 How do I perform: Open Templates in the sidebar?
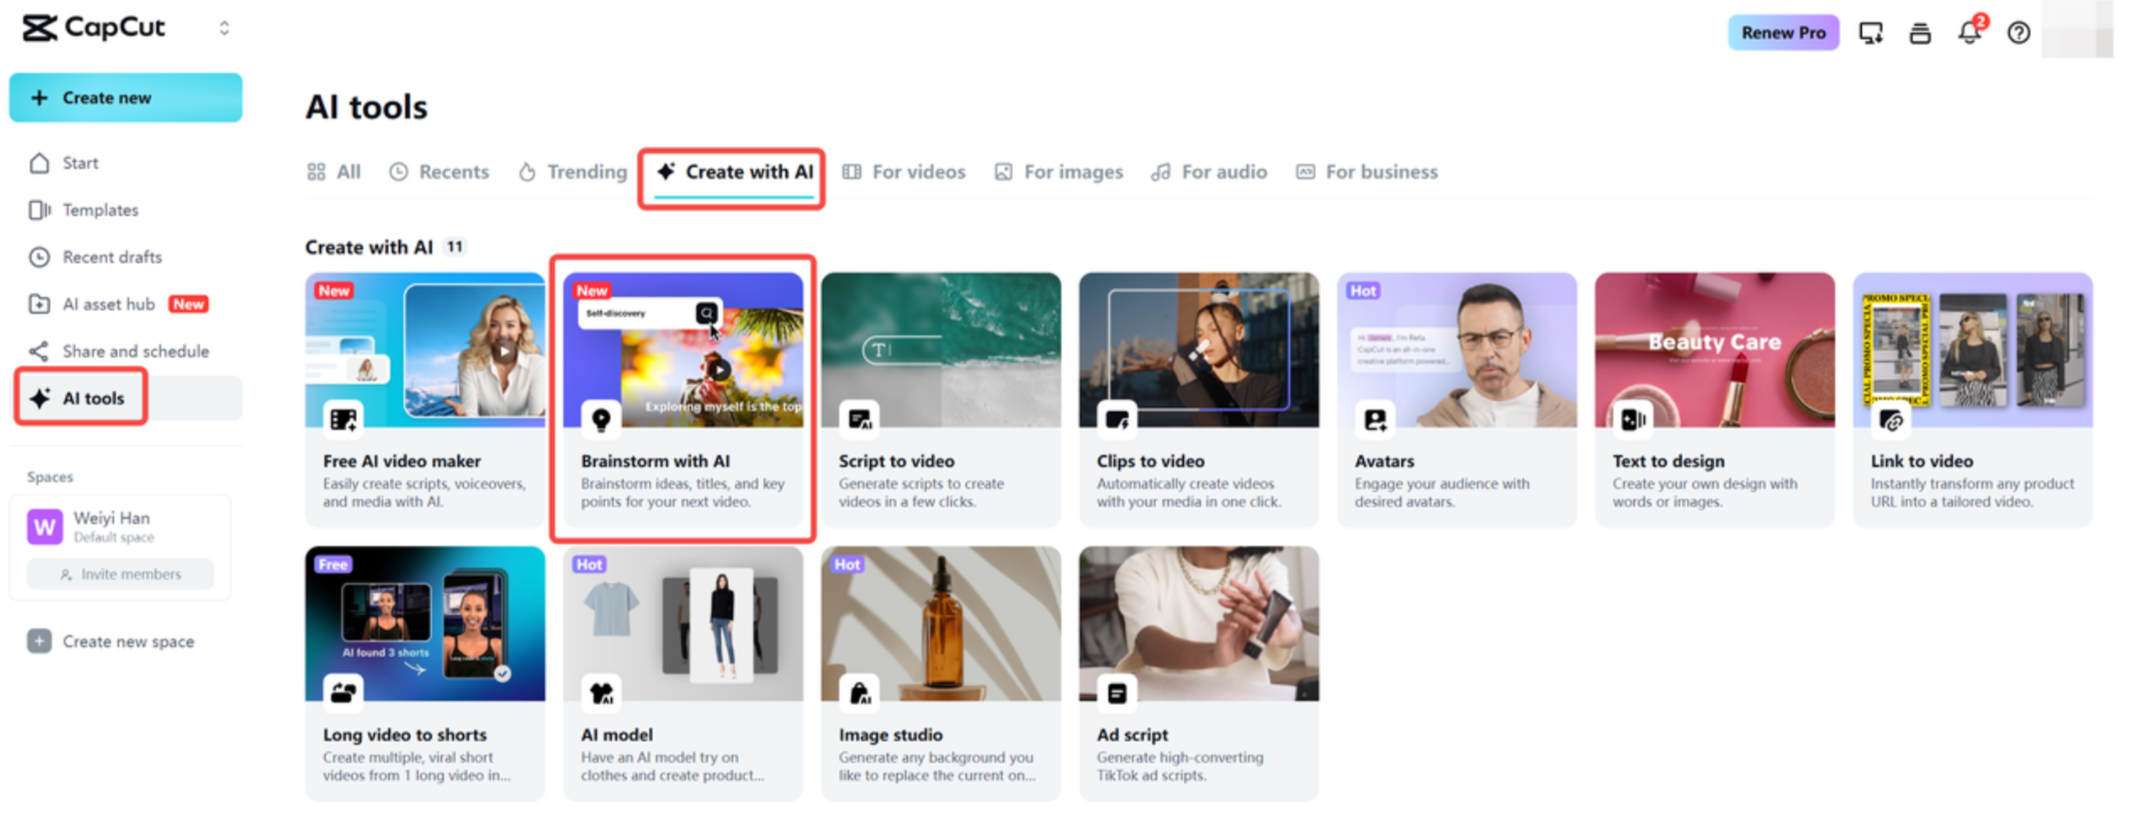[100, 210]
